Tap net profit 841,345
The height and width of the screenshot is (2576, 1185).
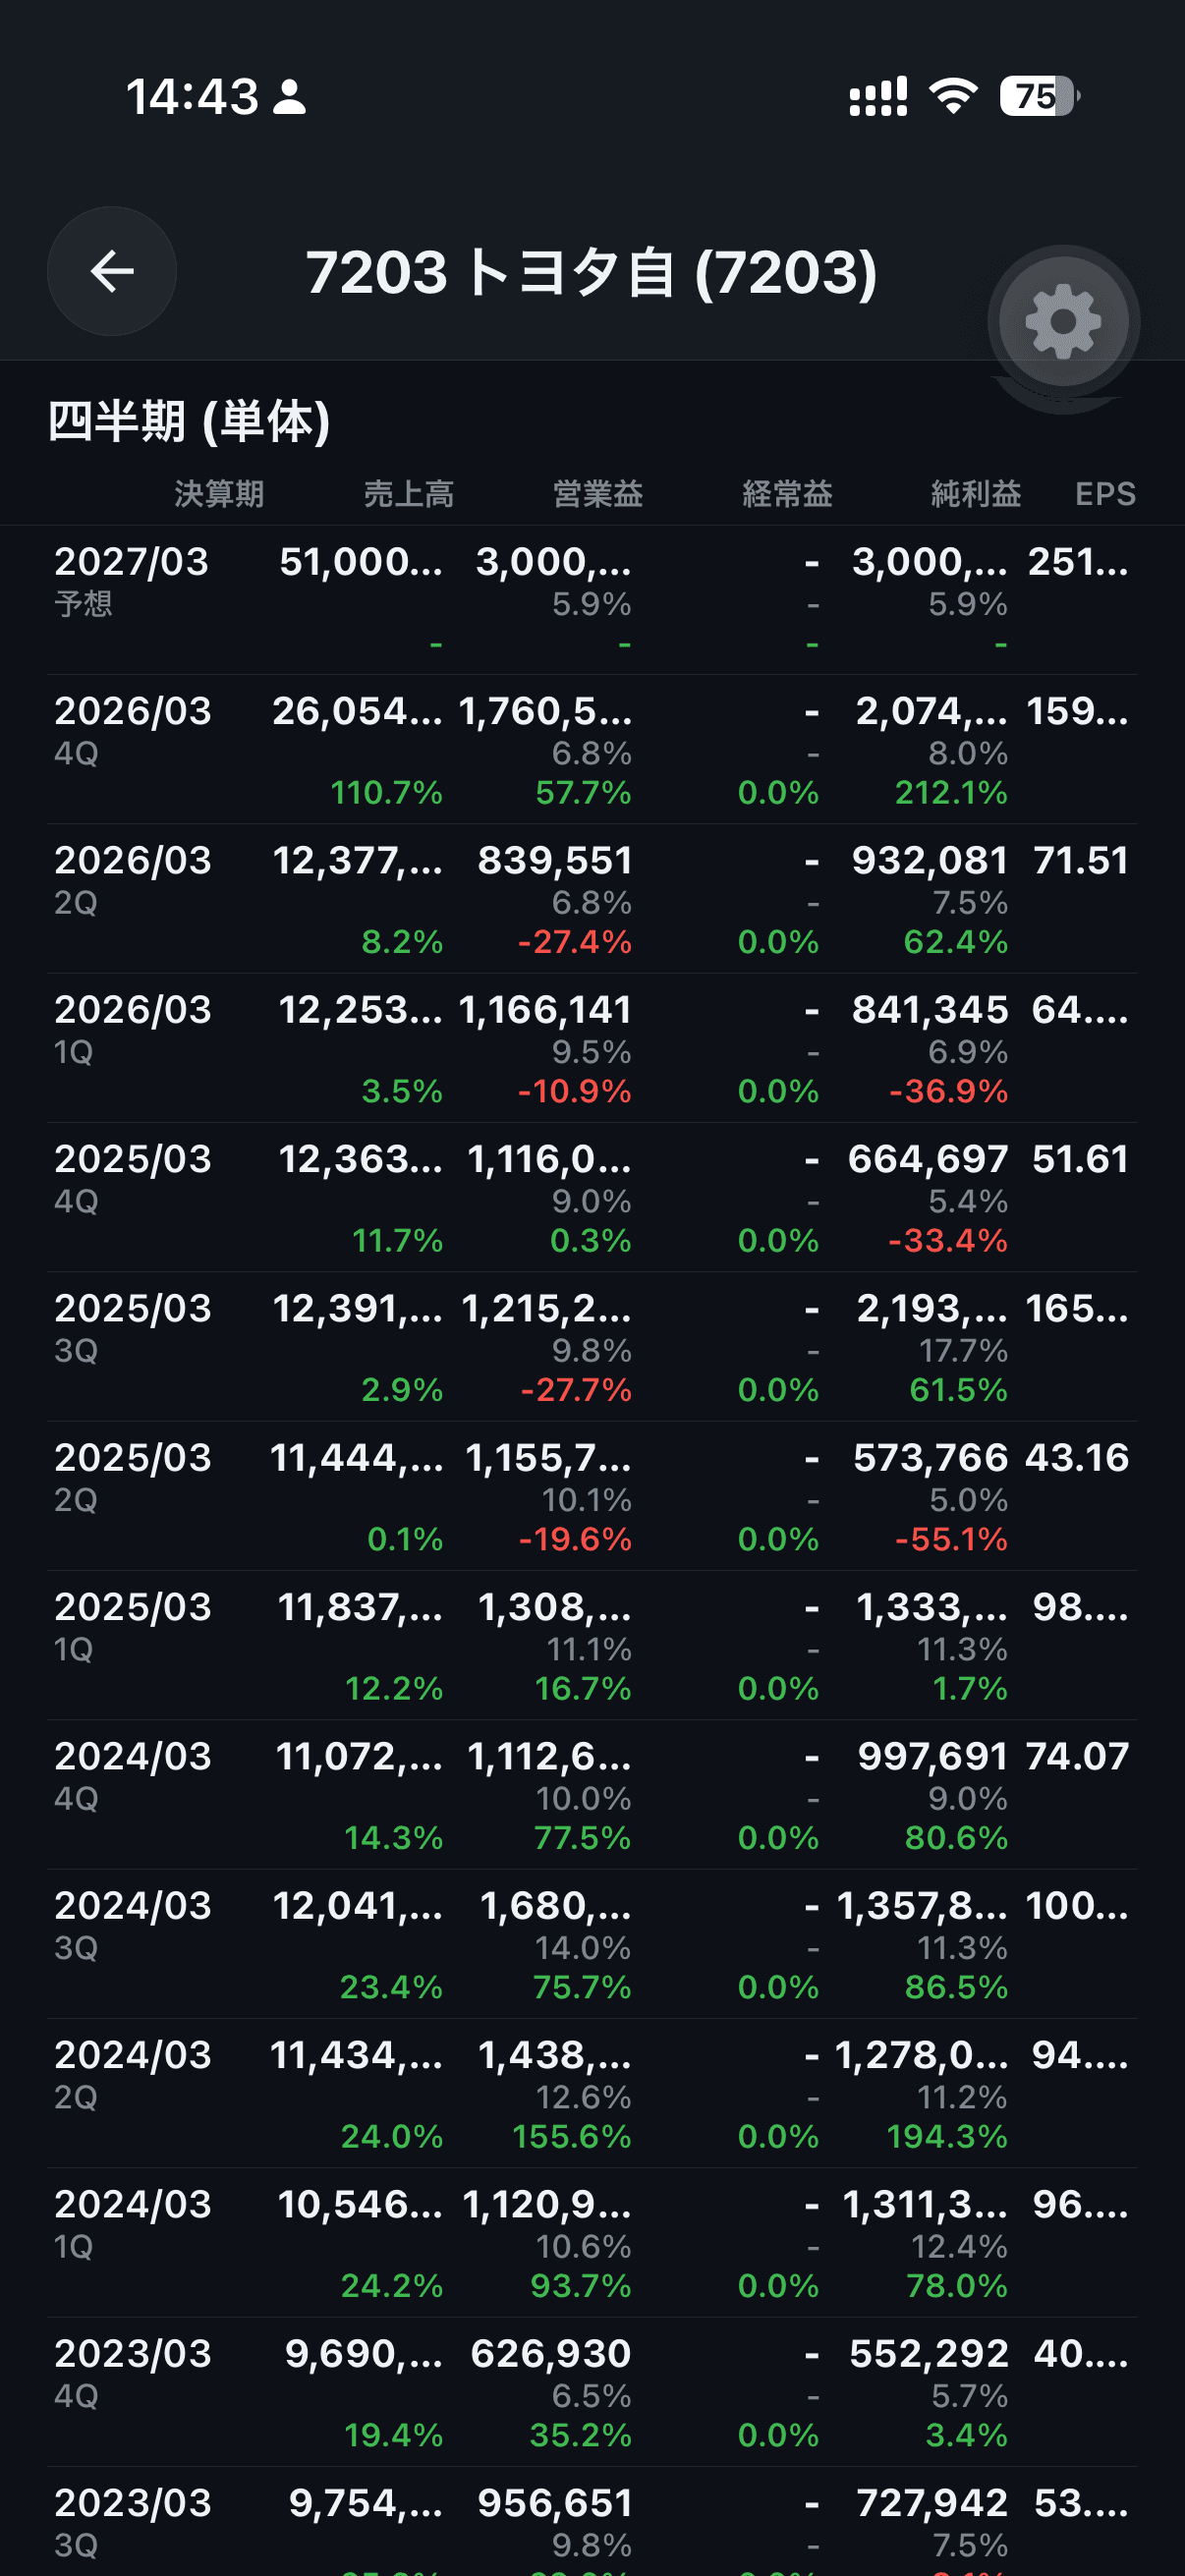[x=929, y=1010]
